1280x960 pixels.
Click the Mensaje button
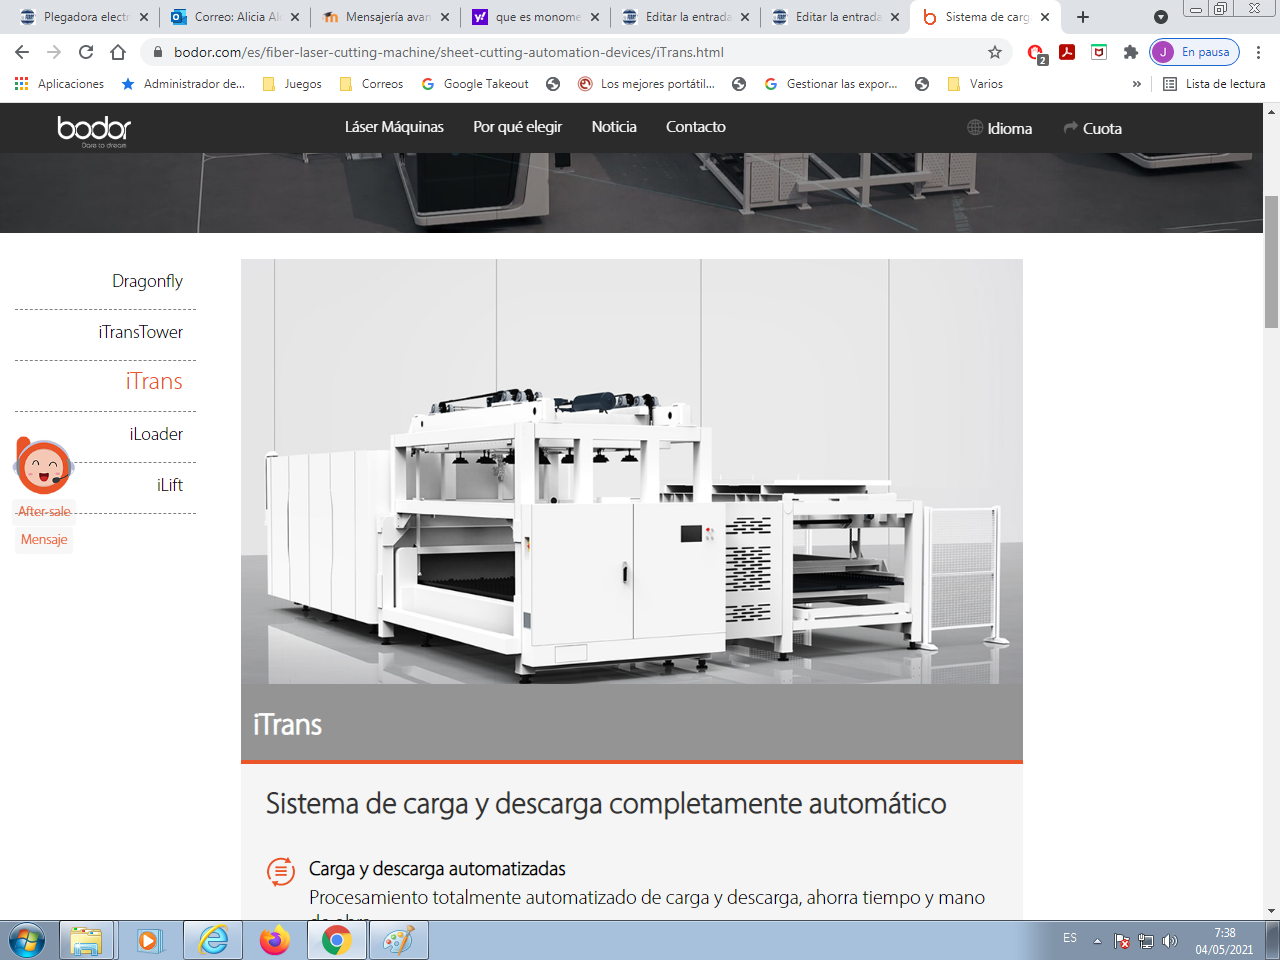click(x=44, y=540)
